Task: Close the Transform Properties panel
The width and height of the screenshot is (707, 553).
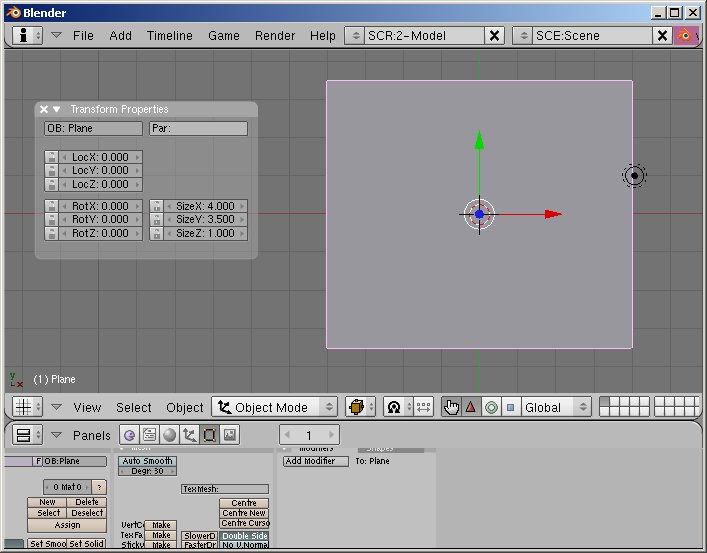Action: click(44, 109)
